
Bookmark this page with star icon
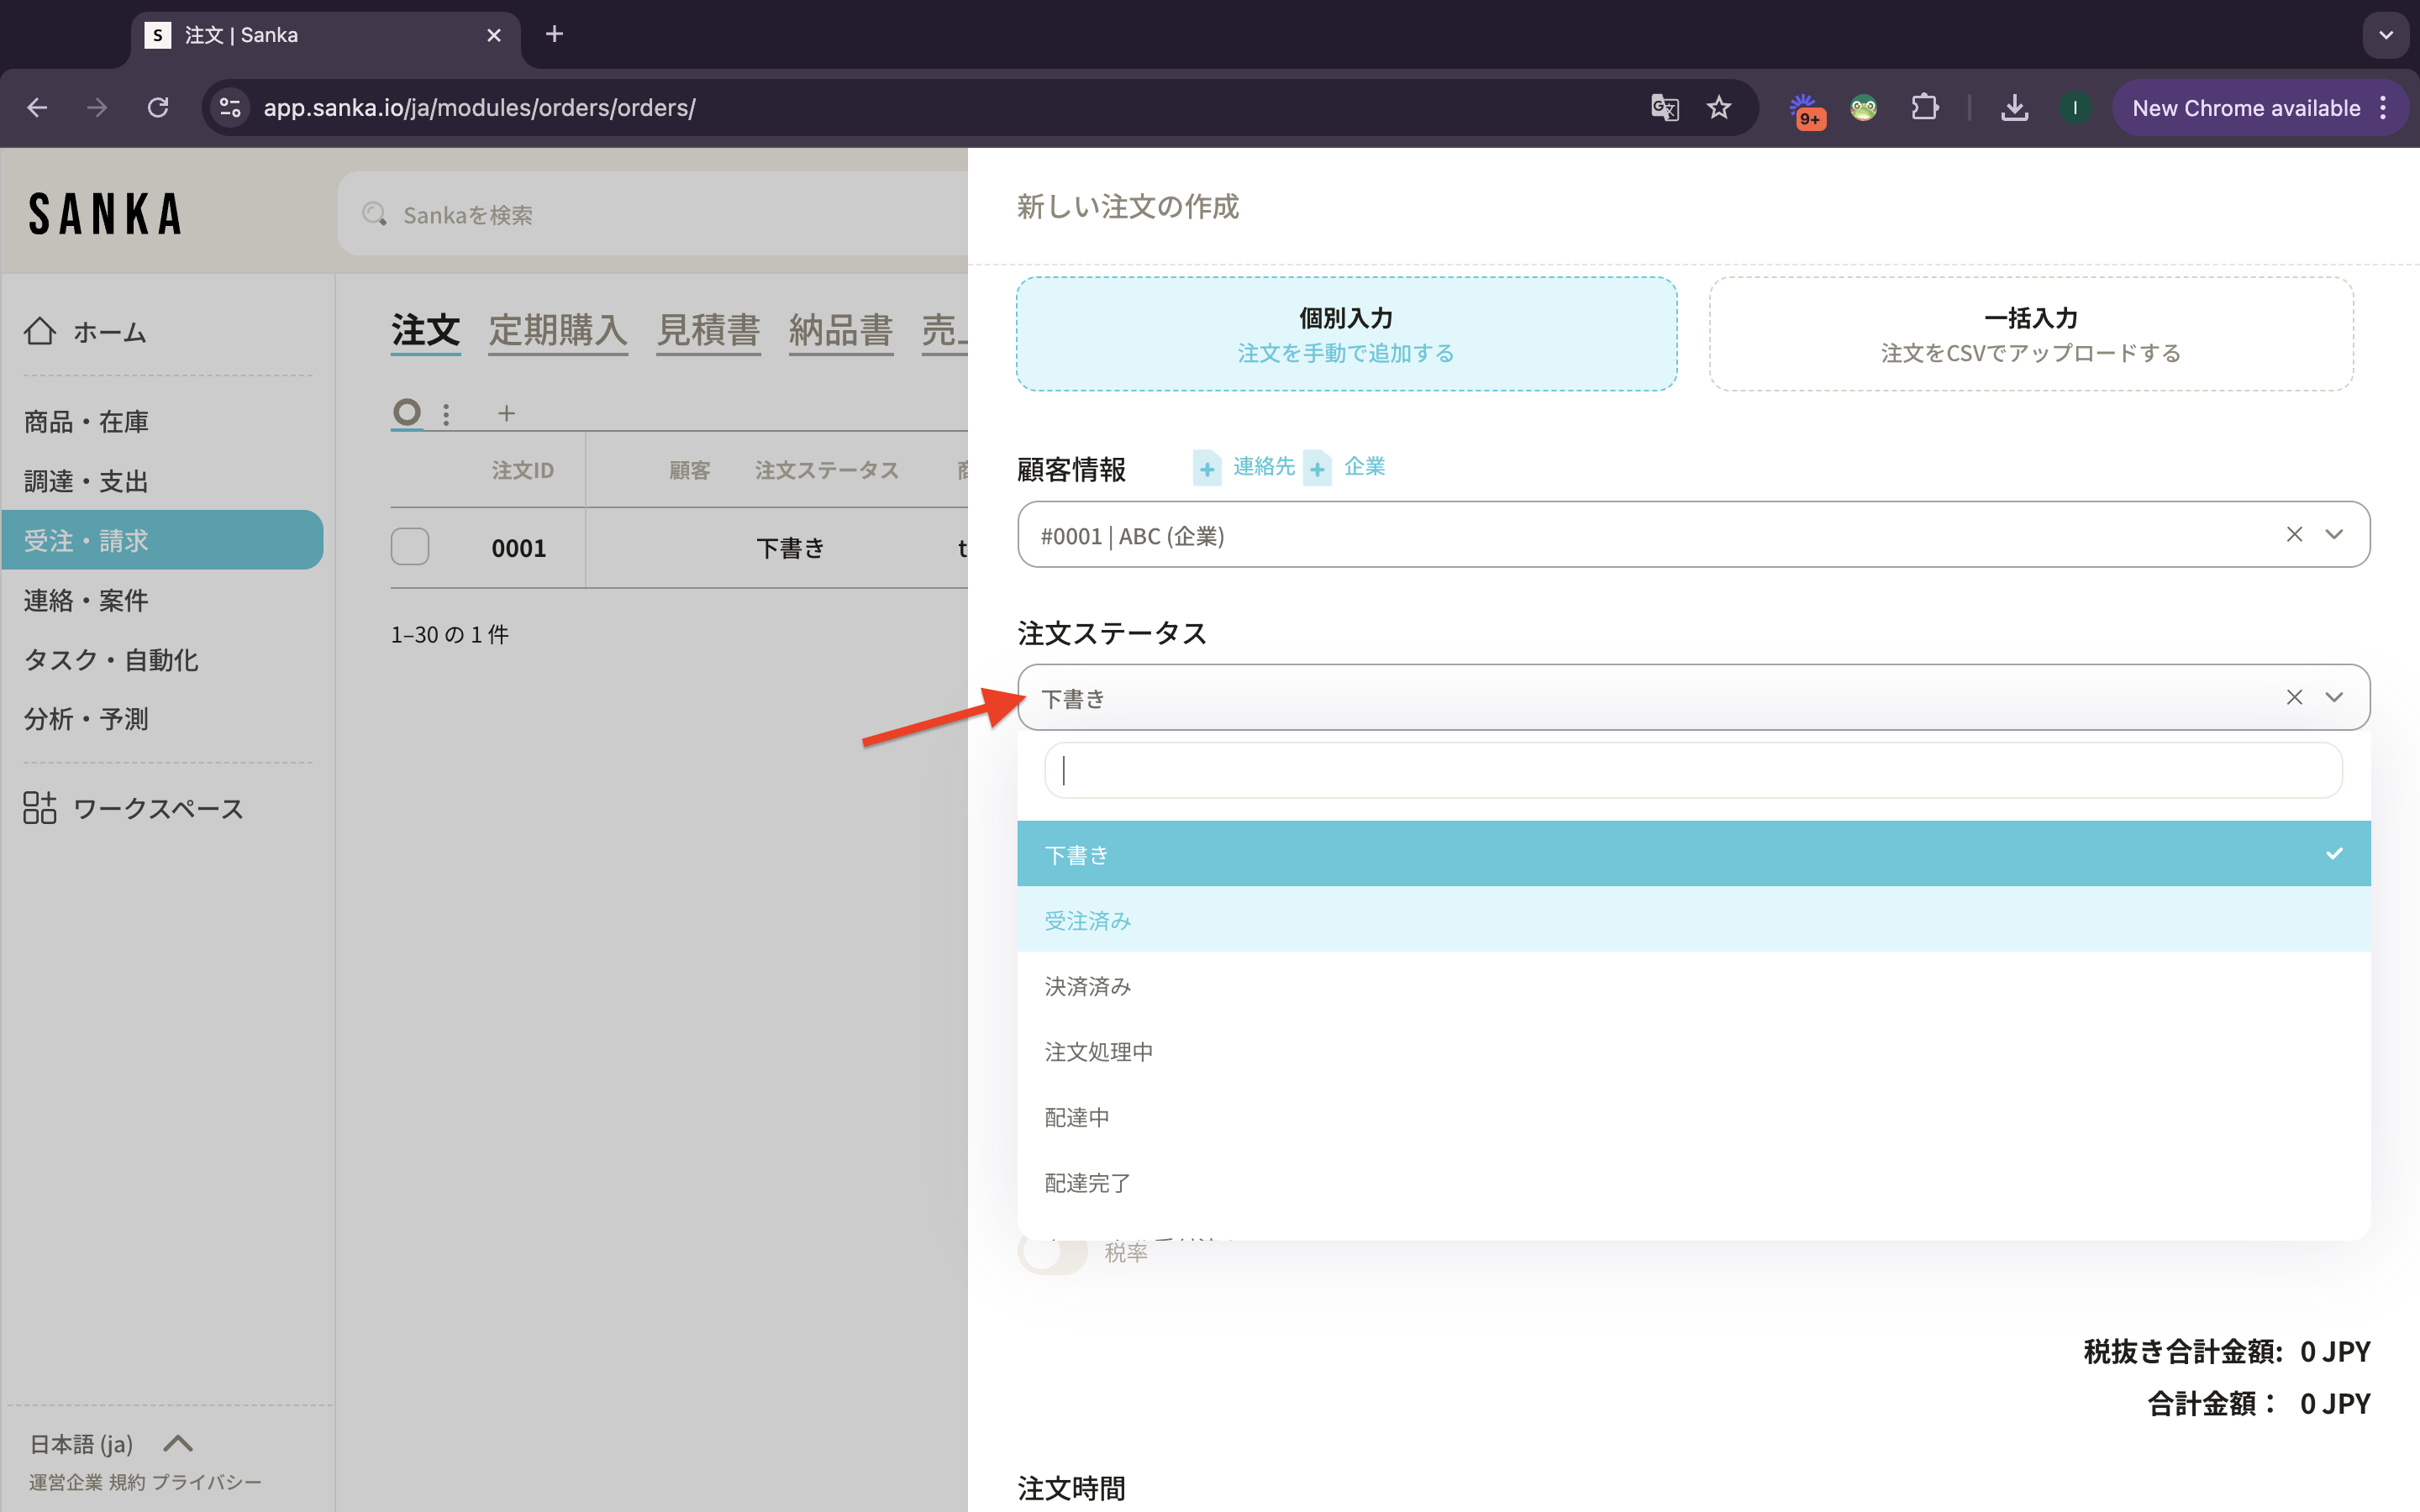(x=1719, y=108)
